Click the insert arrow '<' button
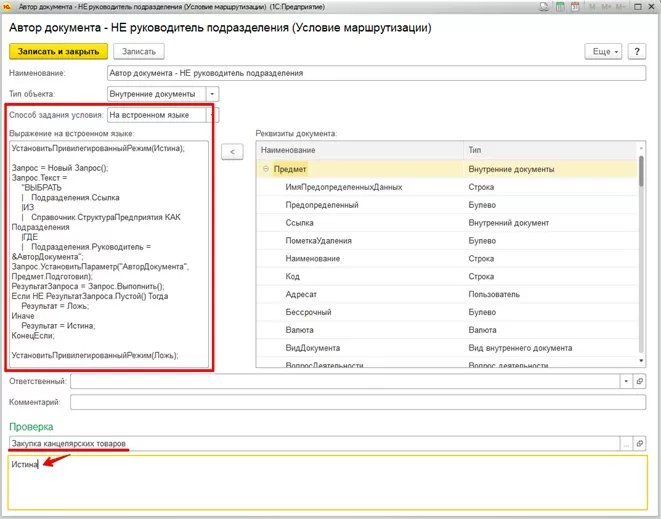Viewport: 661px width, 519px height. 231,151
